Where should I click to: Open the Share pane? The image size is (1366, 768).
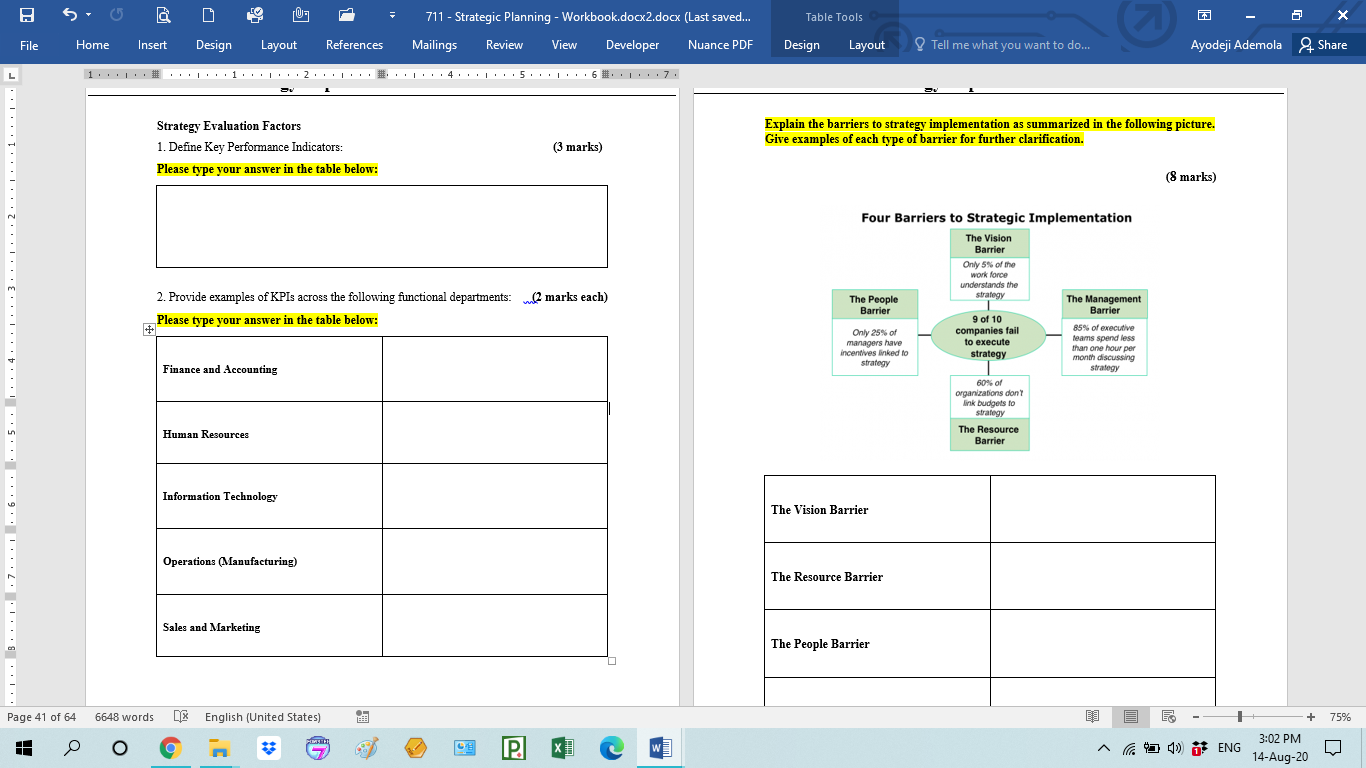1327,44
